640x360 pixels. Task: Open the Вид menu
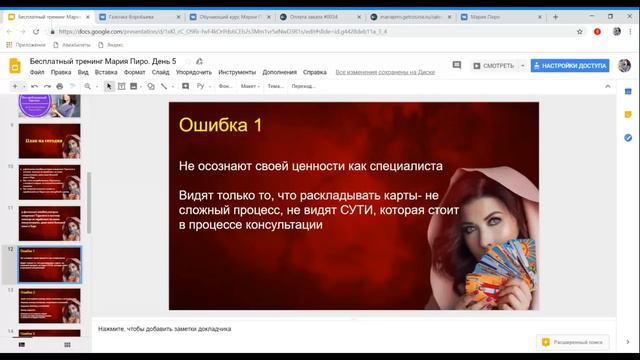point(83,72)
